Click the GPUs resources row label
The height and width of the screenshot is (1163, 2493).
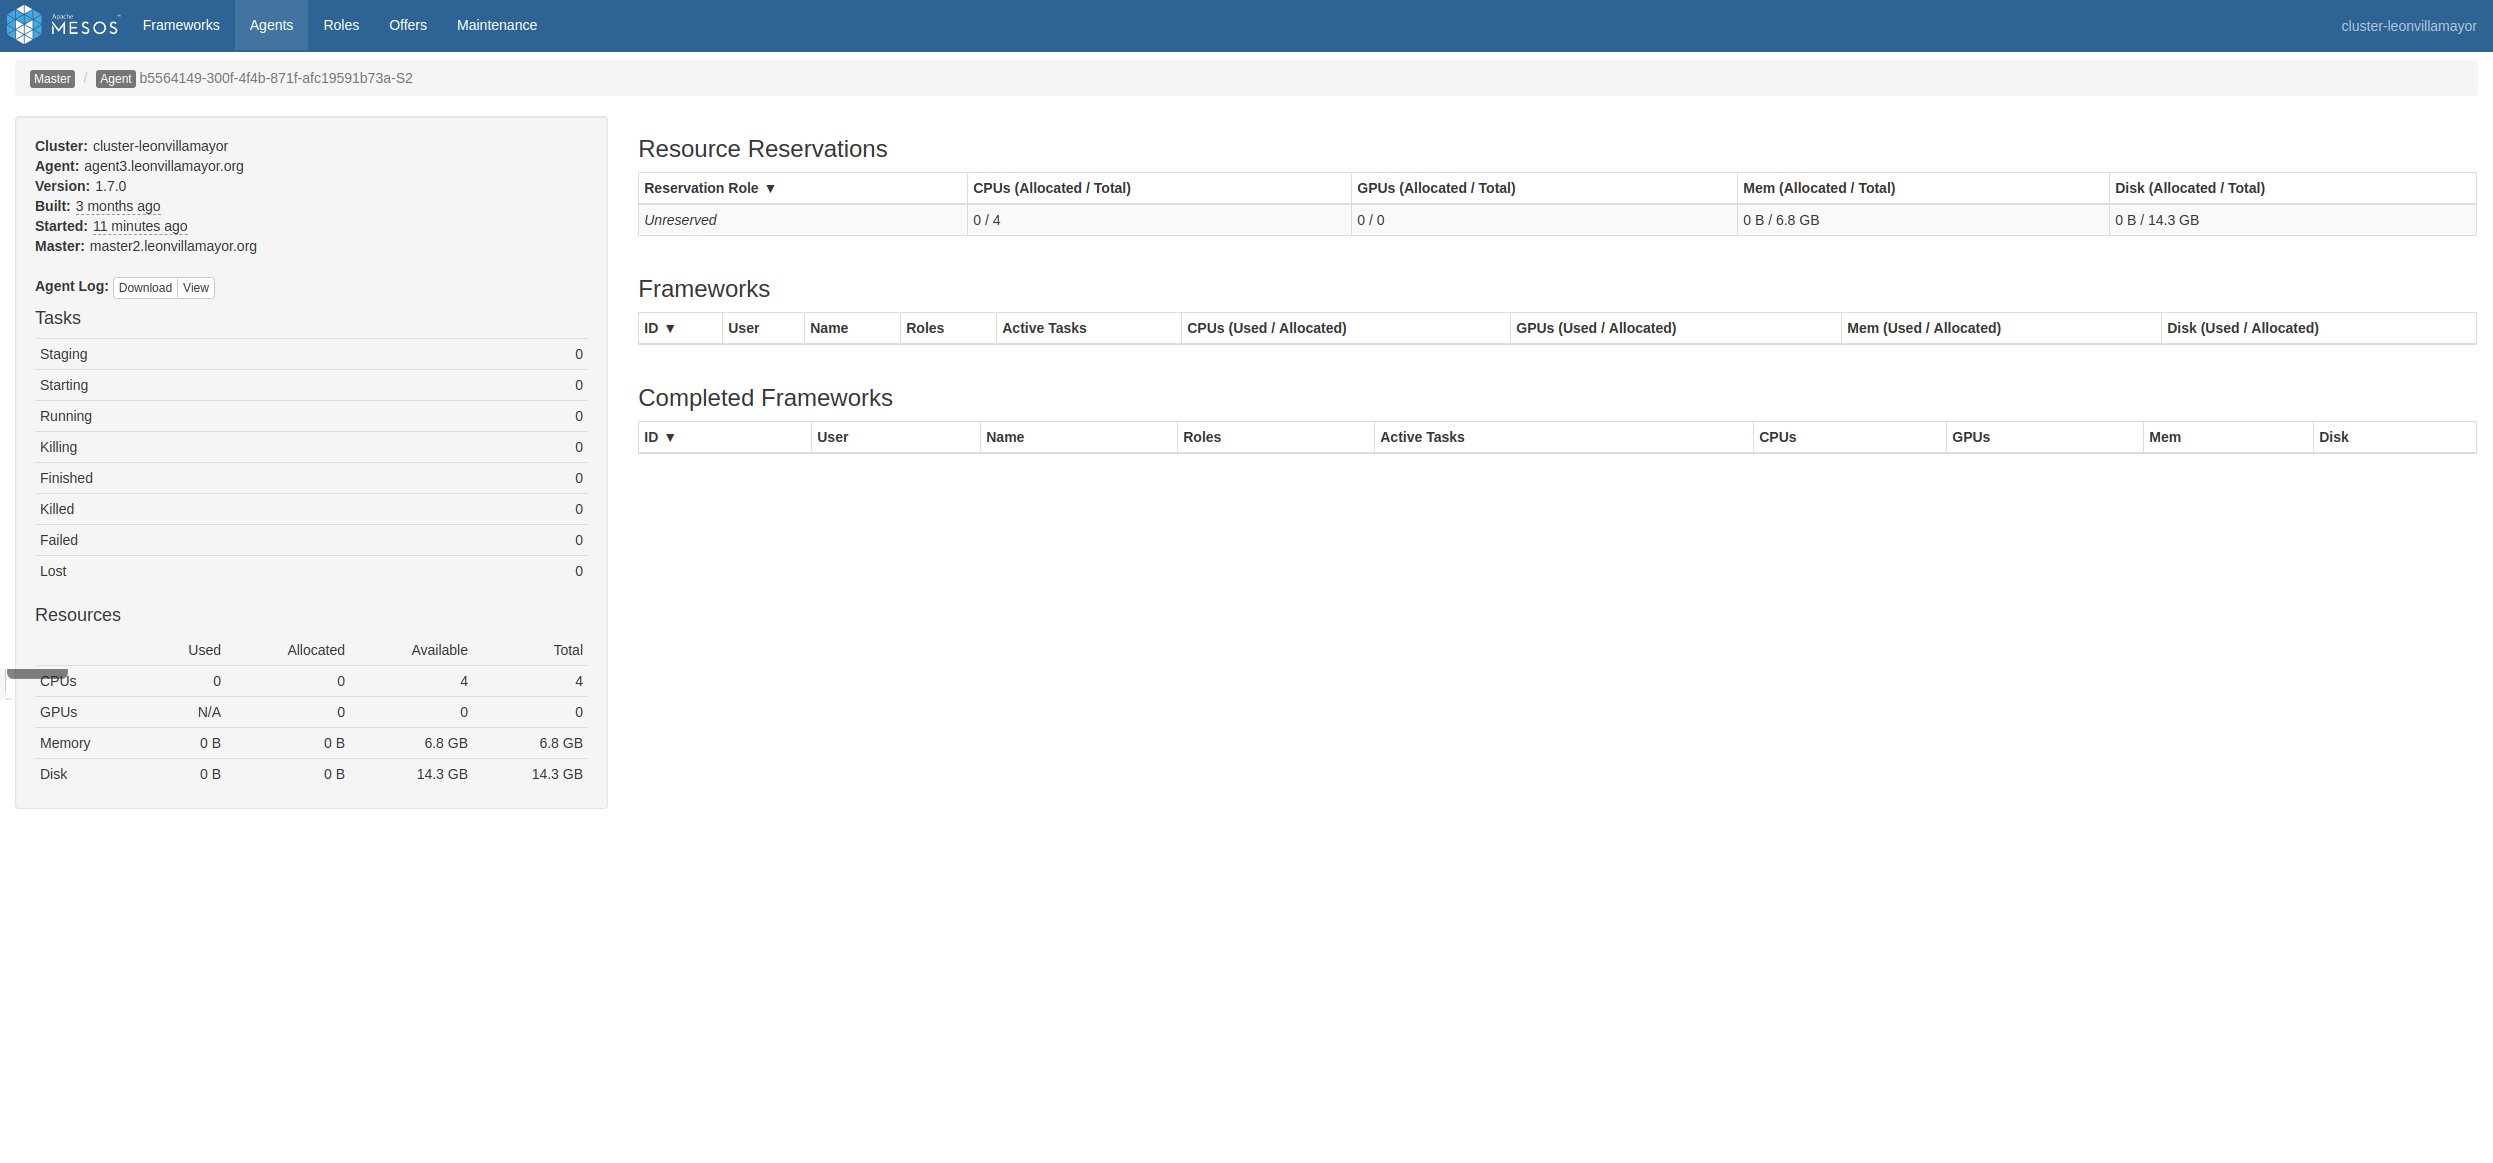point(58,712)
